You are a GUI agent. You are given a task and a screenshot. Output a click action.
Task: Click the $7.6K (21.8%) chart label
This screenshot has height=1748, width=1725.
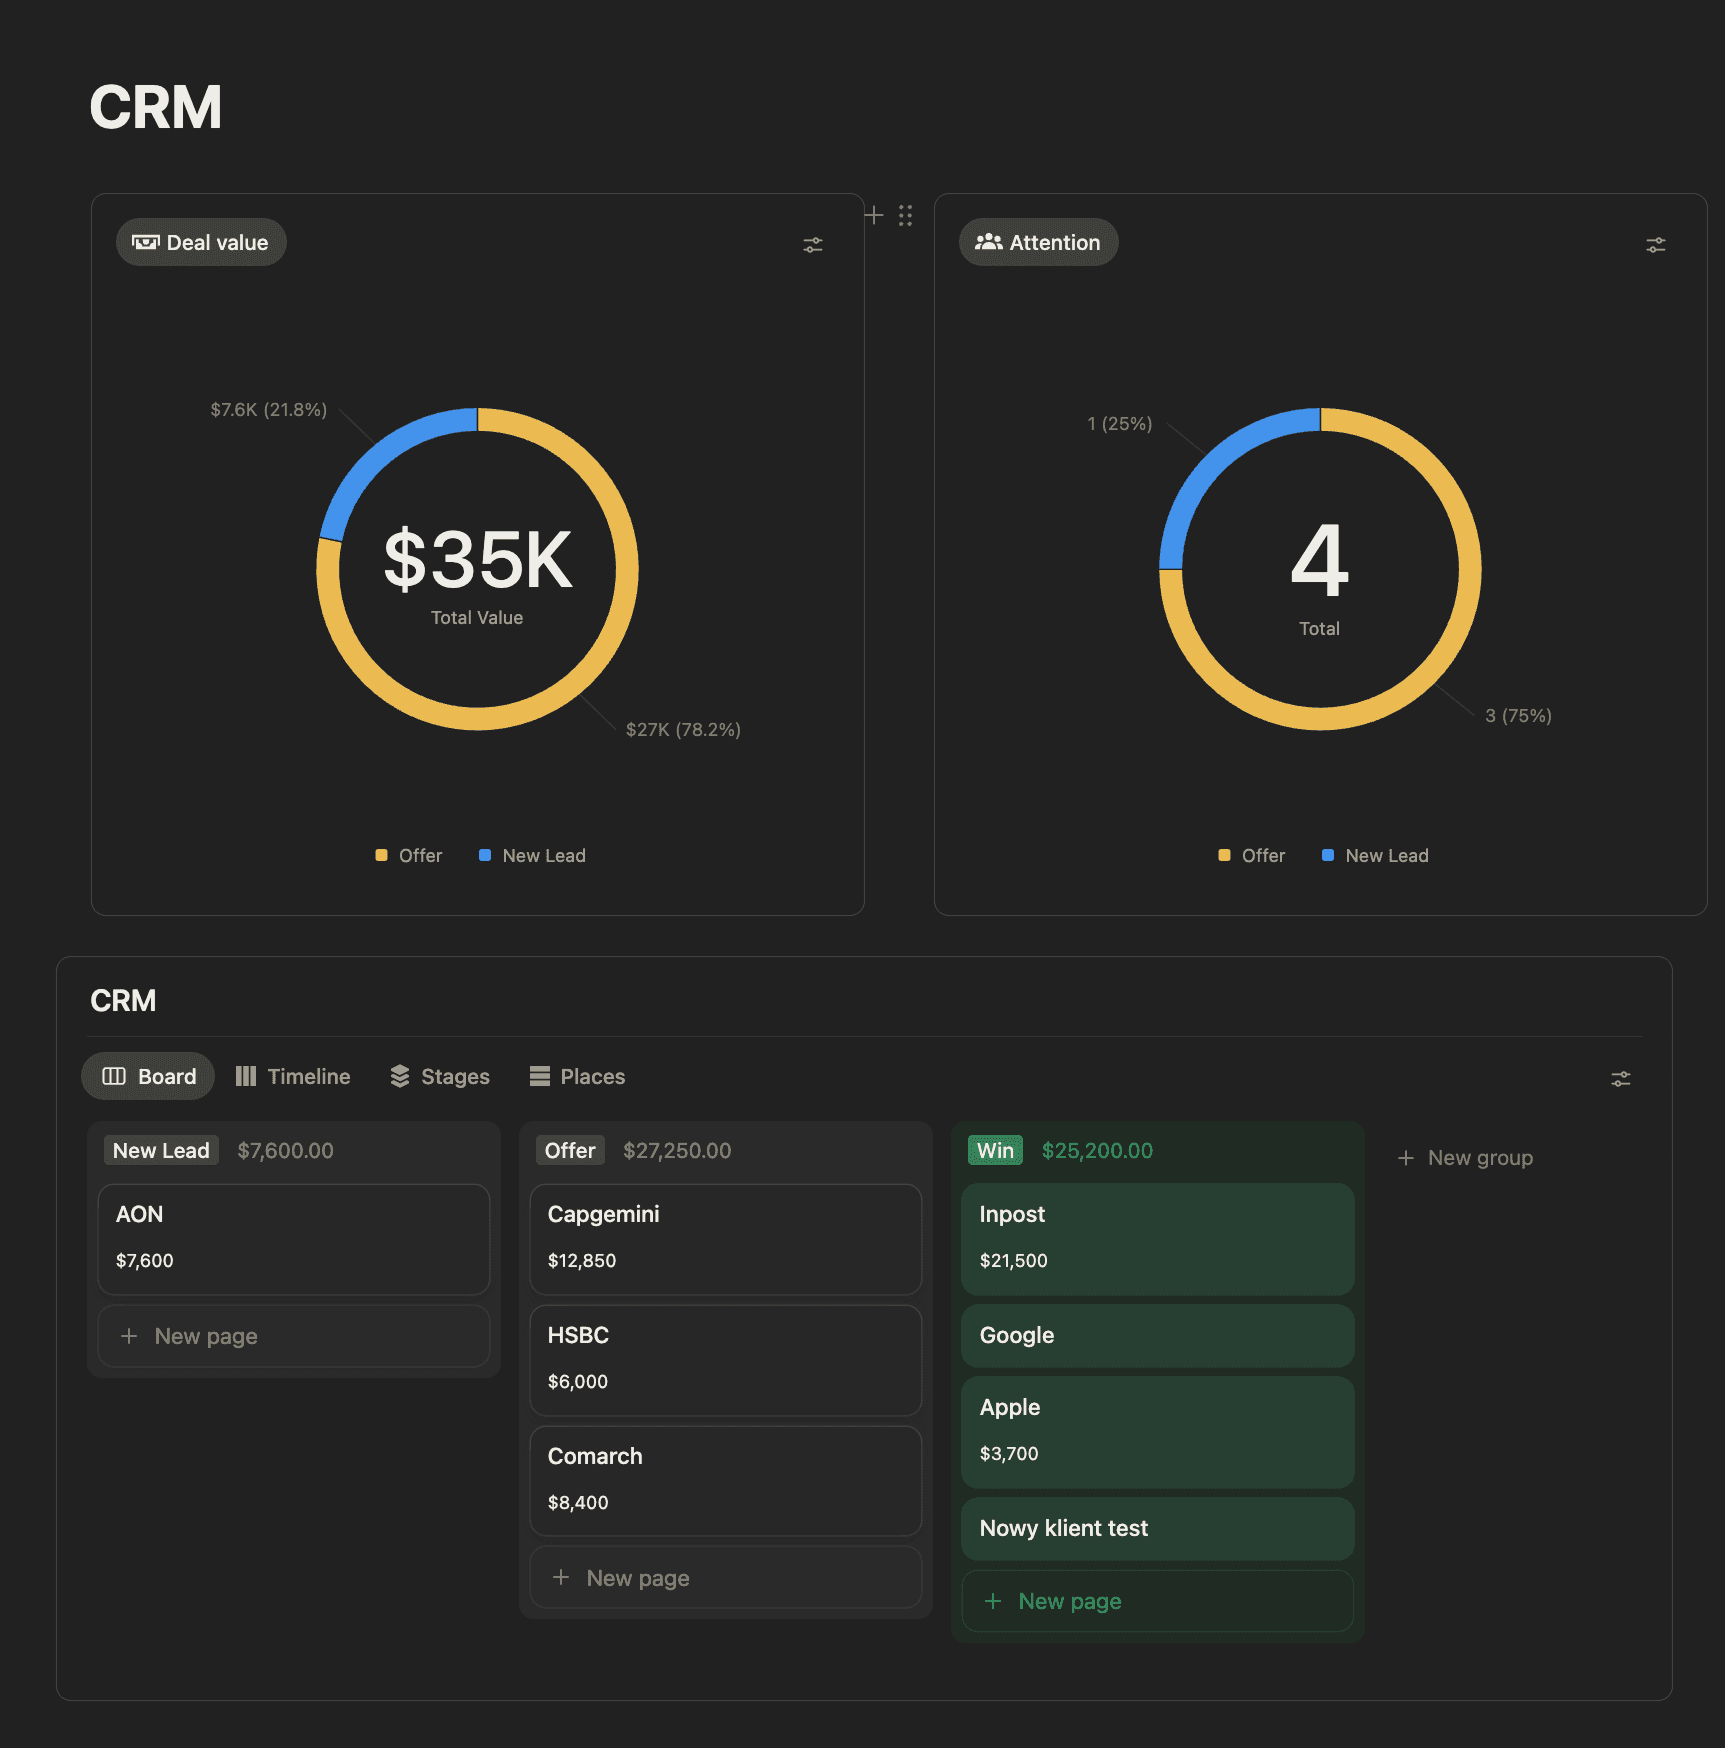pos(269,410)
